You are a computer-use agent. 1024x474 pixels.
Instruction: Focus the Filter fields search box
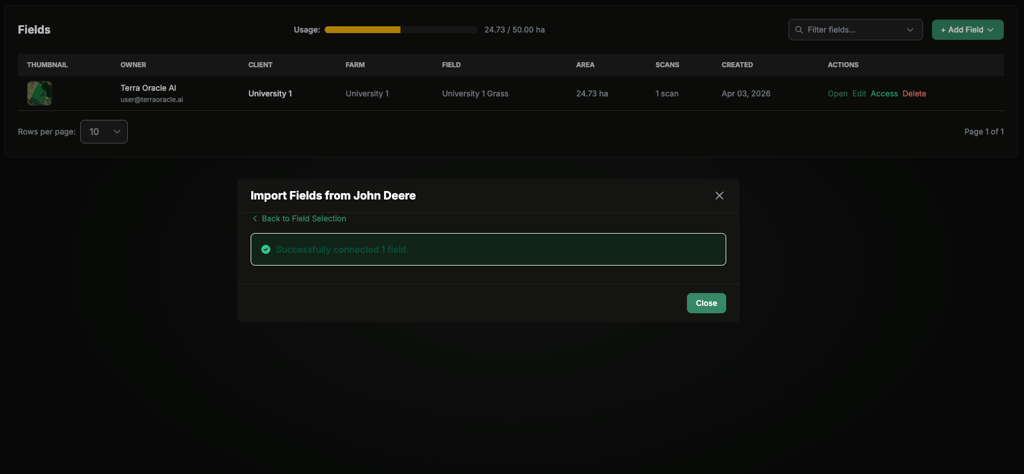pos(855,29)
